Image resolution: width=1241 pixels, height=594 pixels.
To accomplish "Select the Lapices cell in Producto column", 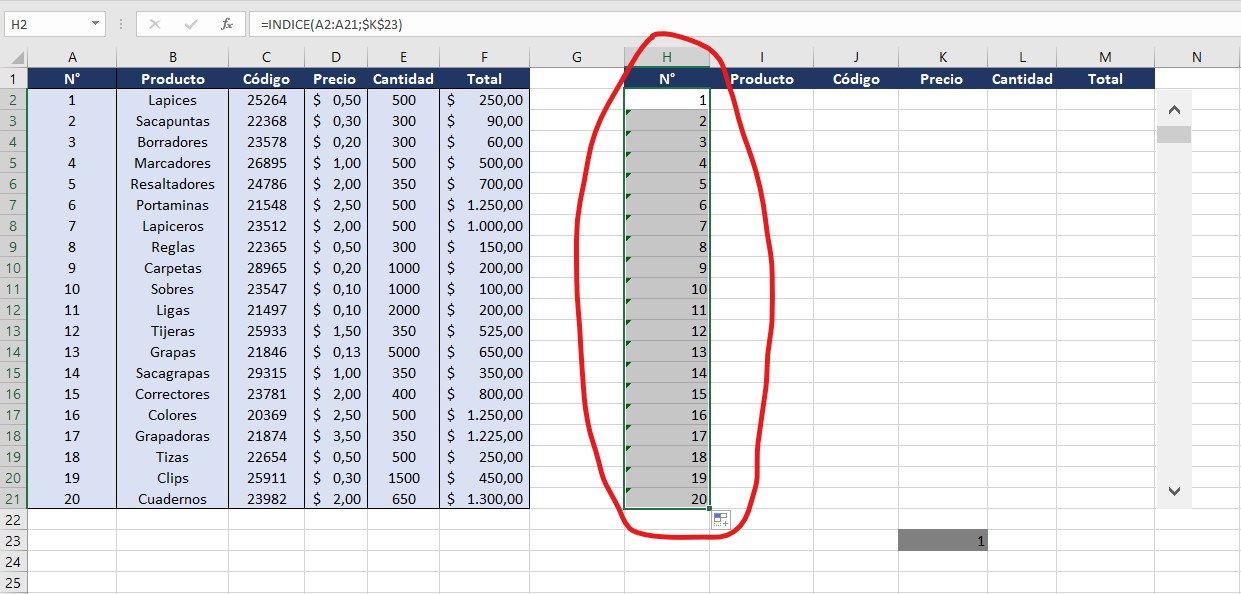I will 172,100.
